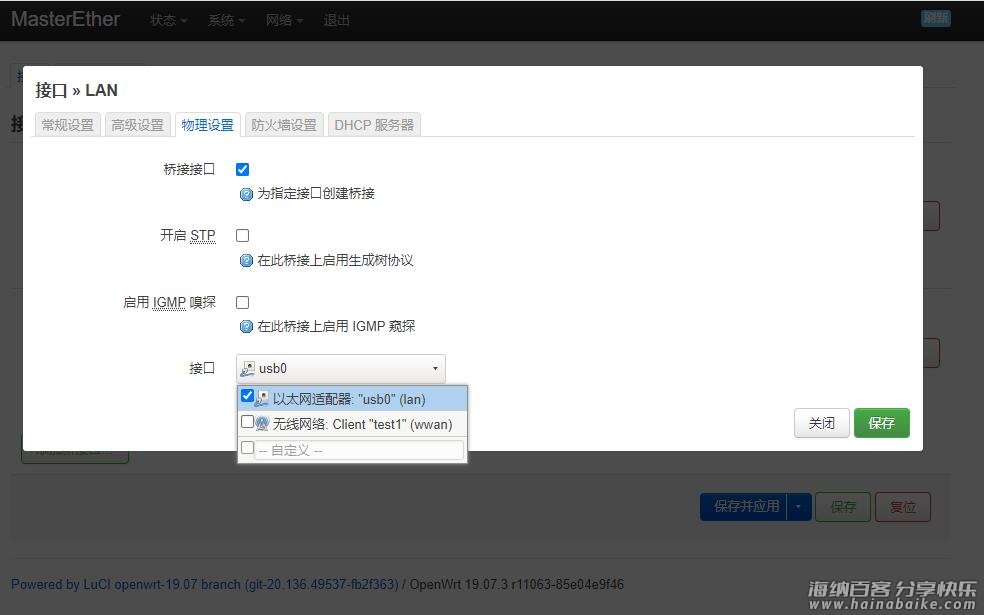The image size is (984, 615).
Task: Toggle the 桥接接口 checkbox
Action: (x=242, y=169)
